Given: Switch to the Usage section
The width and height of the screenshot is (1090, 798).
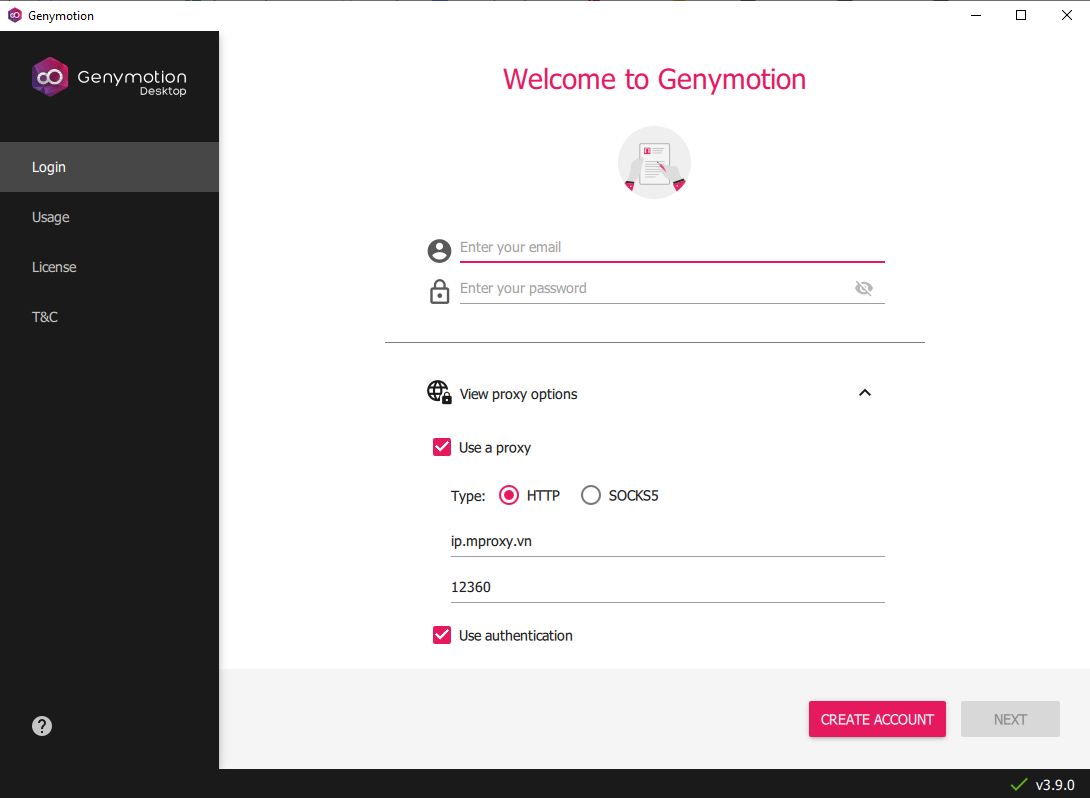Looking at the screenshot, I should coord(109,217).
